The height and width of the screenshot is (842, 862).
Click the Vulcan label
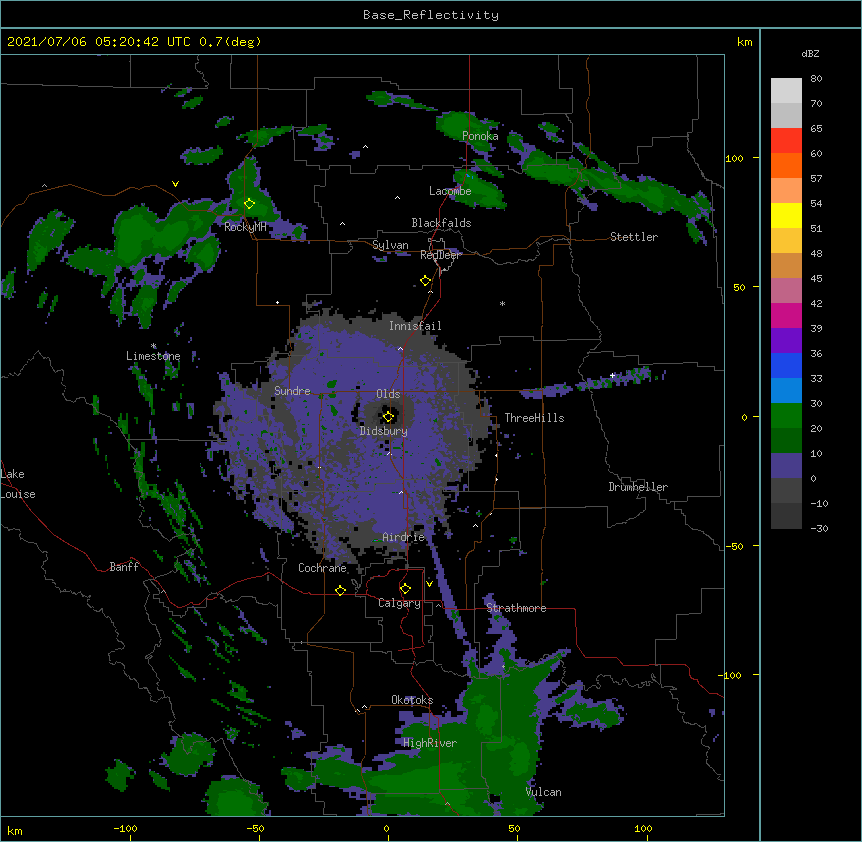(x=543, y=792)
